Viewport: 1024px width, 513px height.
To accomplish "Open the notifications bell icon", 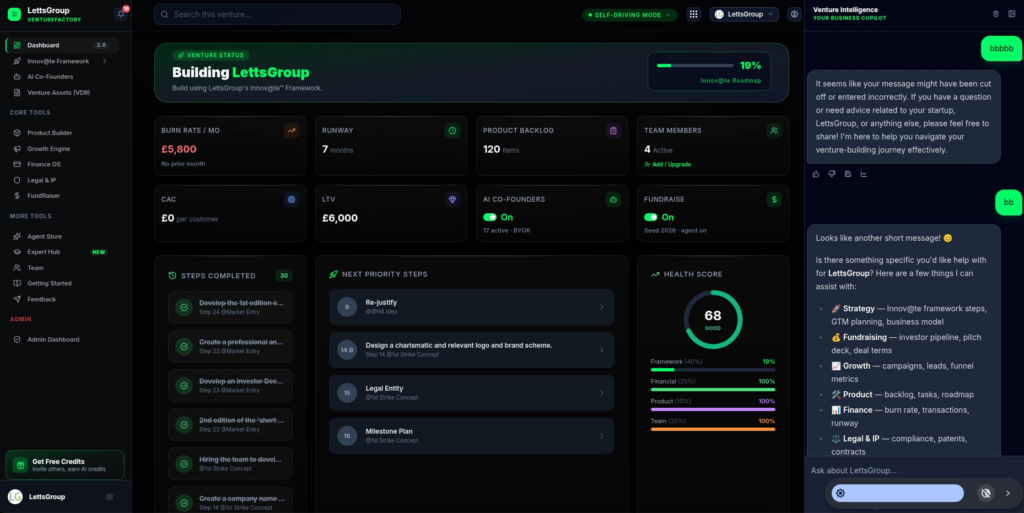I will 121,14.
